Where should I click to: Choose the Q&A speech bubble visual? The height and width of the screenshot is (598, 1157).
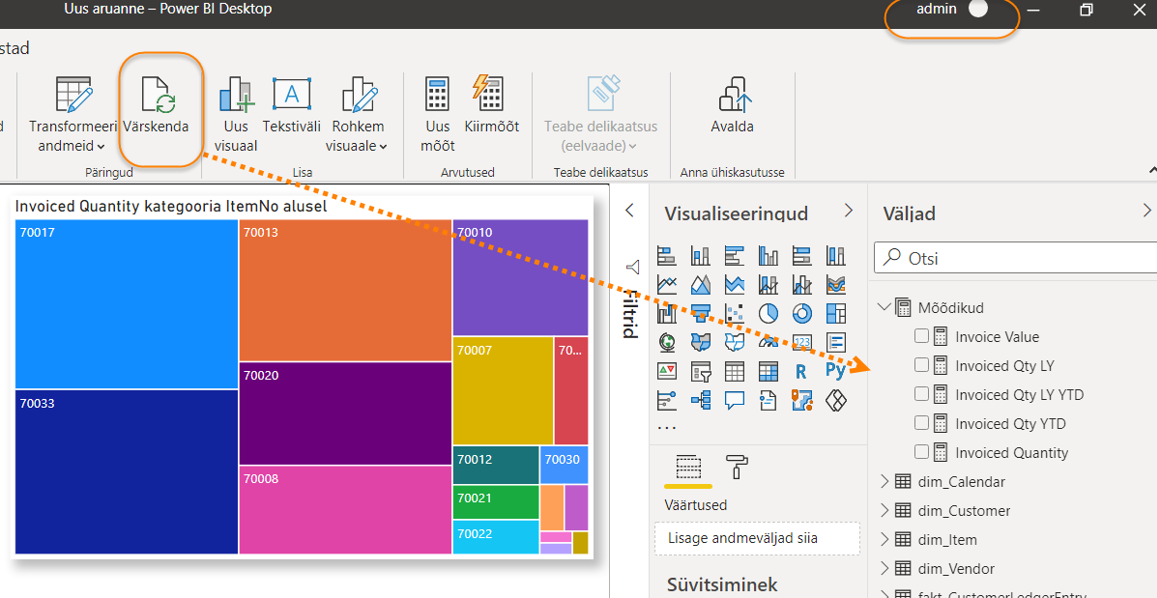coord(734,399)
